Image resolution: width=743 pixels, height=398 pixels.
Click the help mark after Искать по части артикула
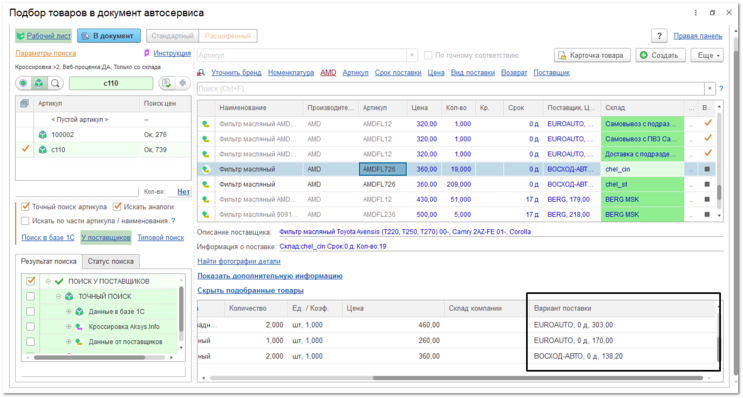pyautogui.click(x=173, y=221)
